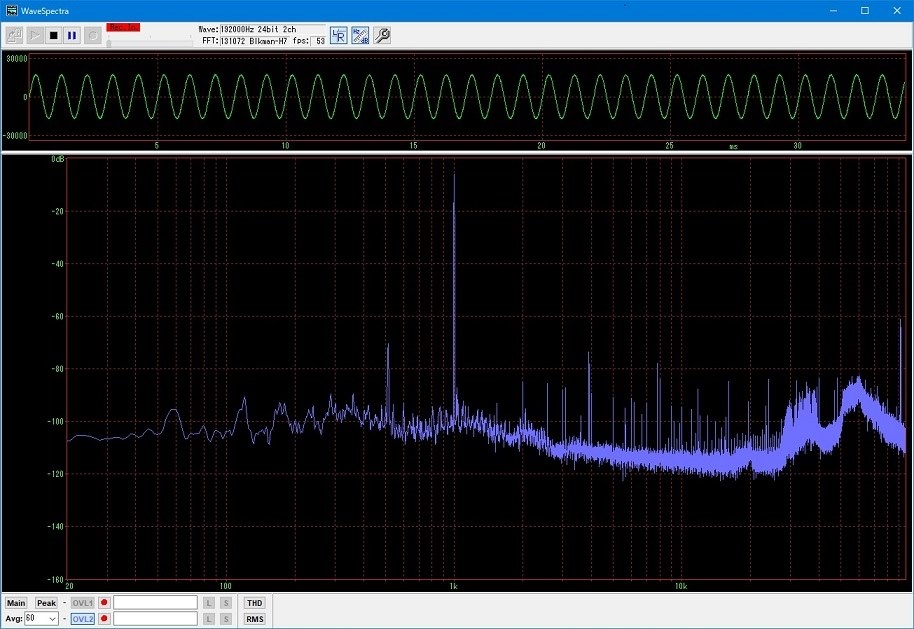Image resolution: width=914 pixels, height=629 pixels.
Task: Open file icon at toolbar start
Action: coord(15,36)
